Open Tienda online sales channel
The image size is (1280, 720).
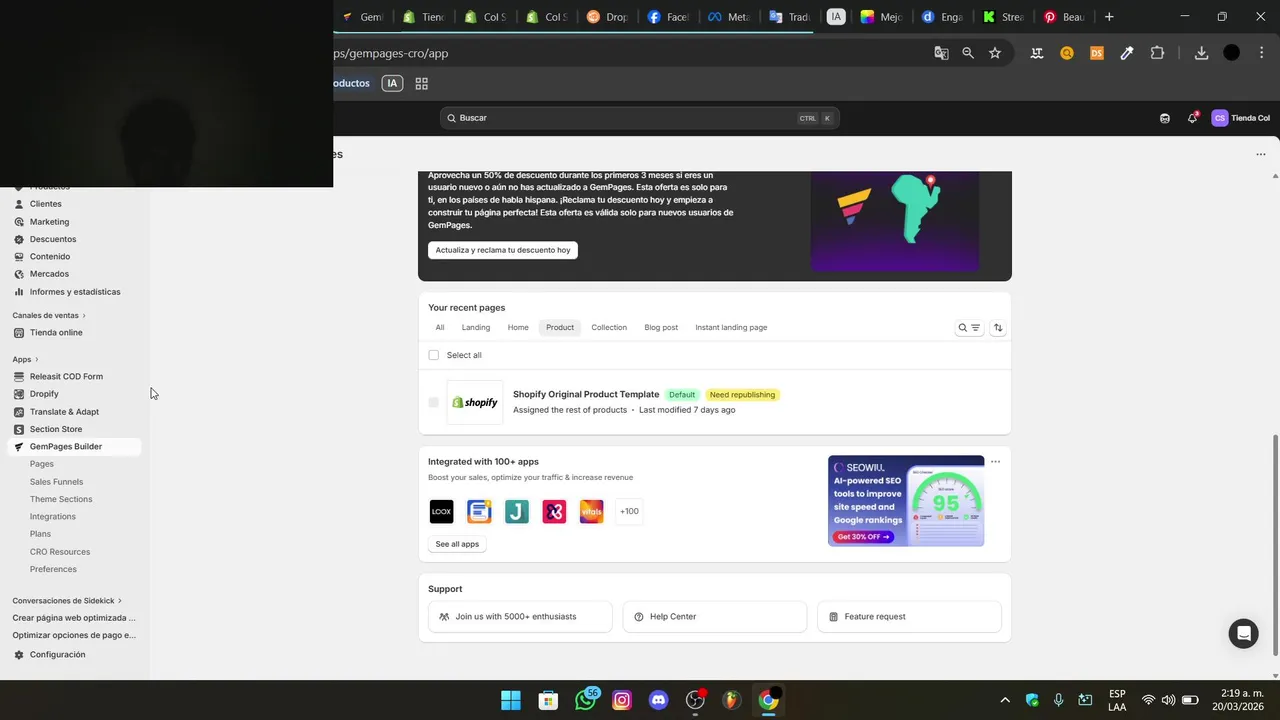tap(56, 333)
